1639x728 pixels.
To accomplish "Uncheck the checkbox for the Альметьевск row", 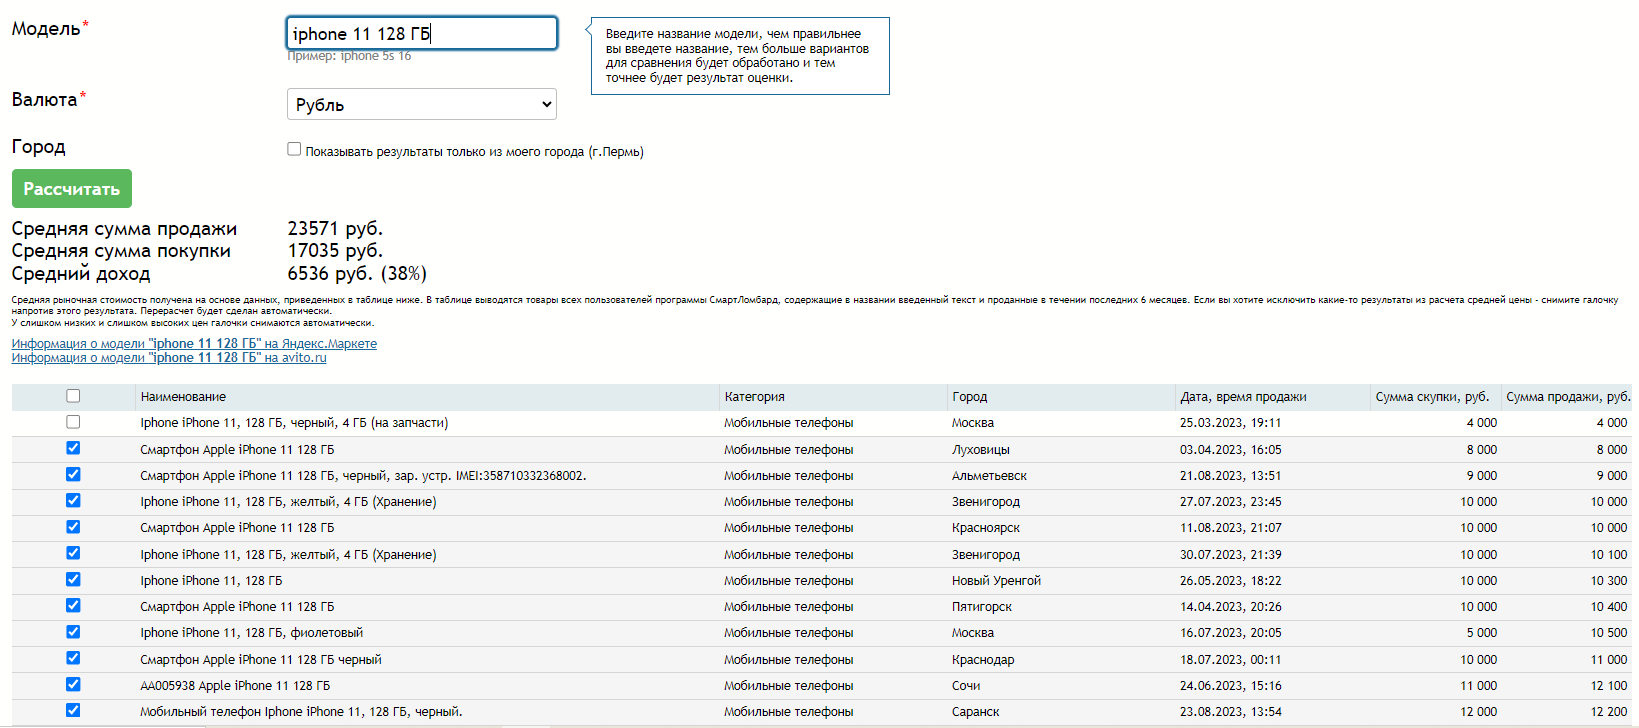I will coord(73,474).
